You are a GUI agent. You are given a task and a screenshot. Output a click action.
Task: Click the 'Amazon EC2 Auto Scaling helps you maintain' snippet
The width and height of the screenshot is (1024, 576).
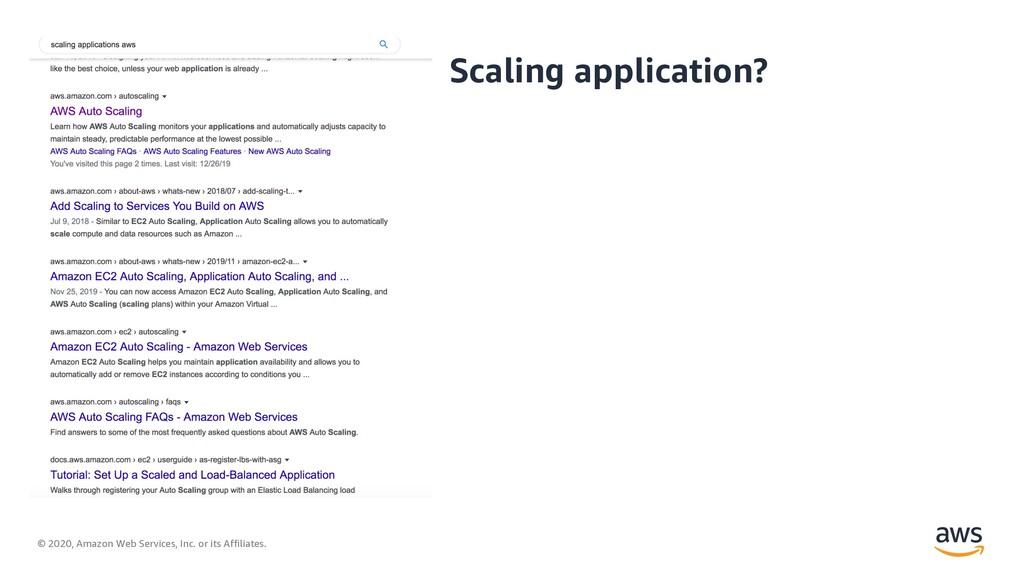click(205, 368)
